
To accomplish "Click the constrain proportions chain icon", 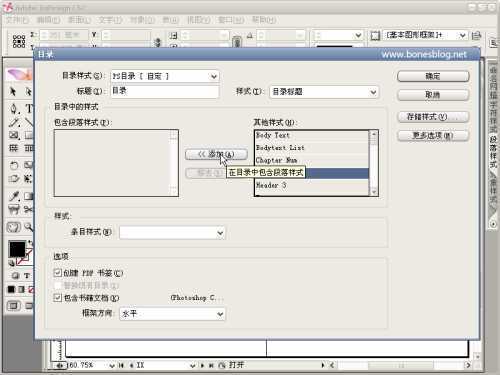I will point(237,42).
